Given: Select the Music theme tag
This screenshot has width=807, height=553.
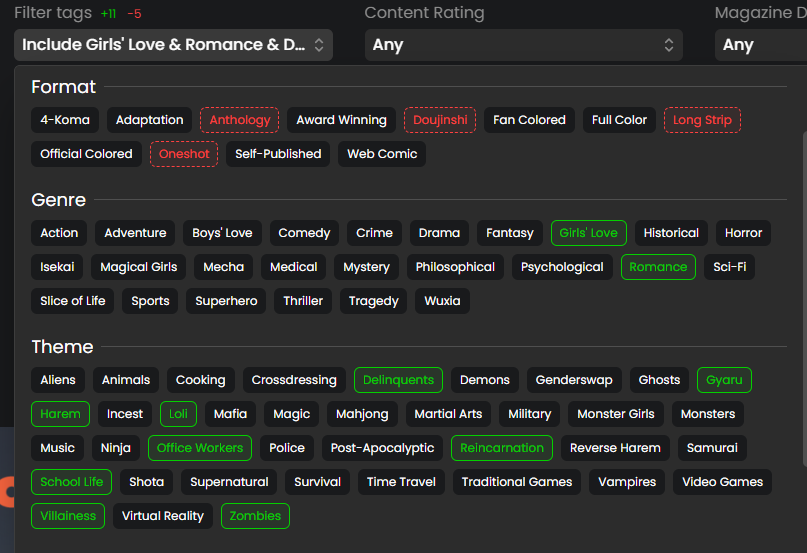Looking at the screenshot, I should 57,448.
